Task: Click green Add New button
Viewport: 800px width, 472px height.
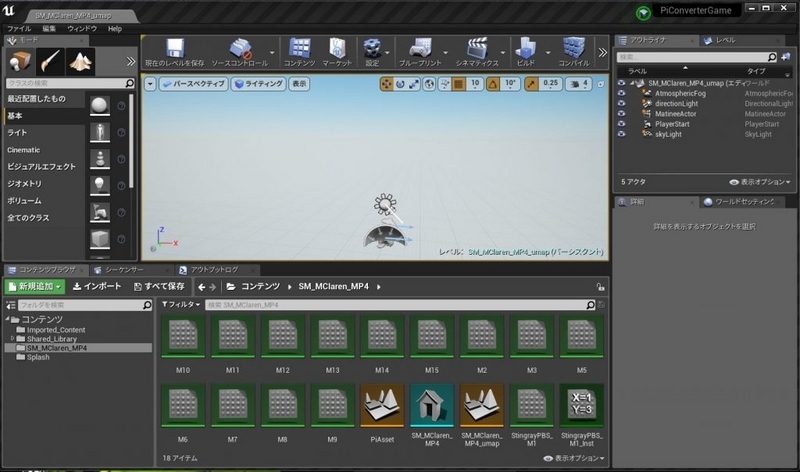Action: [35, 287]
